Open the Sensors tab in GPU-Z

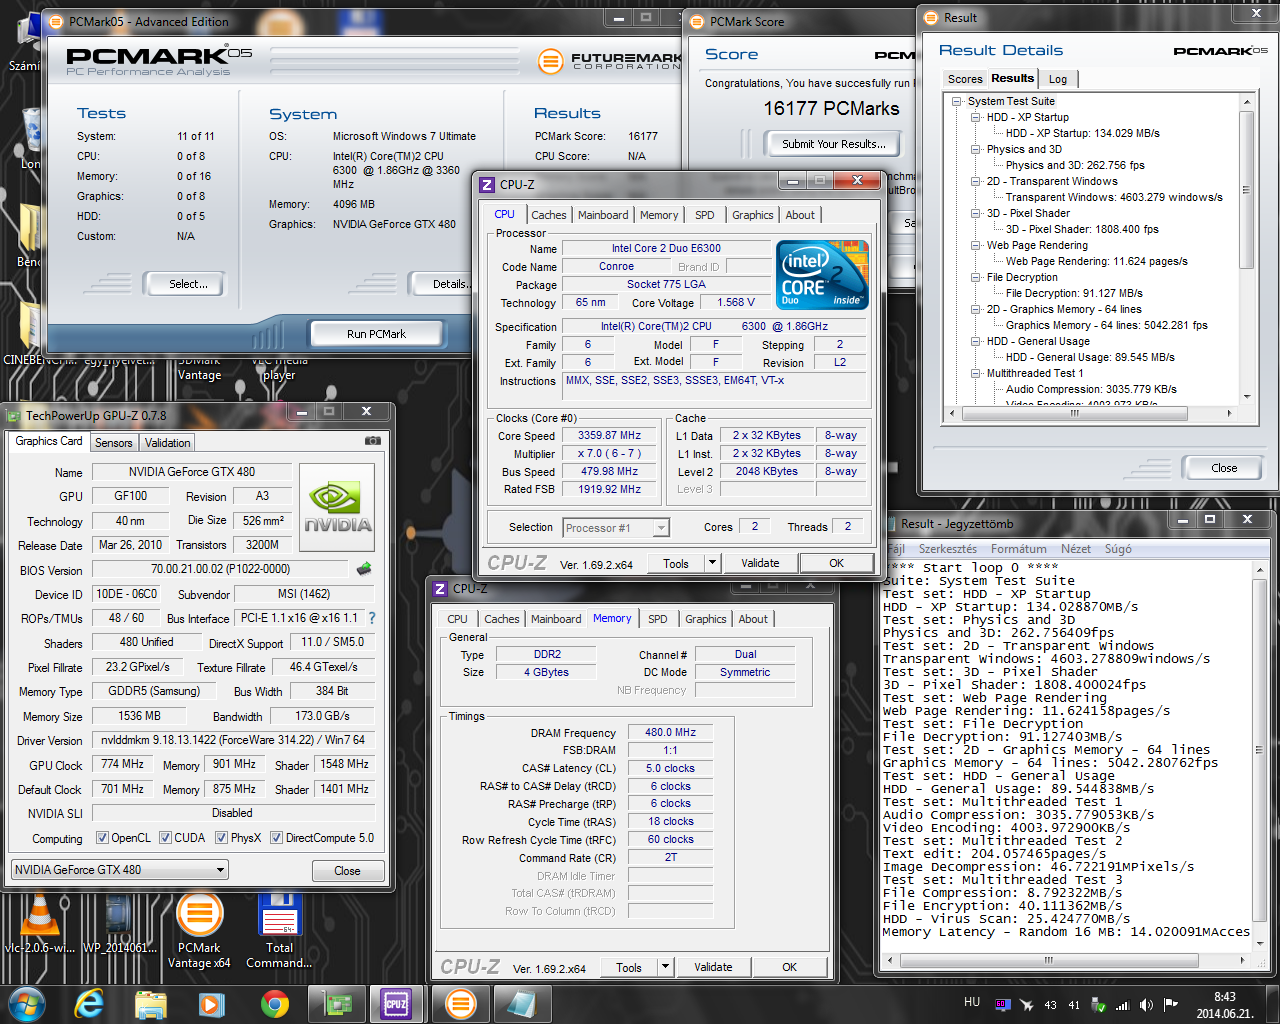[113, 443]
